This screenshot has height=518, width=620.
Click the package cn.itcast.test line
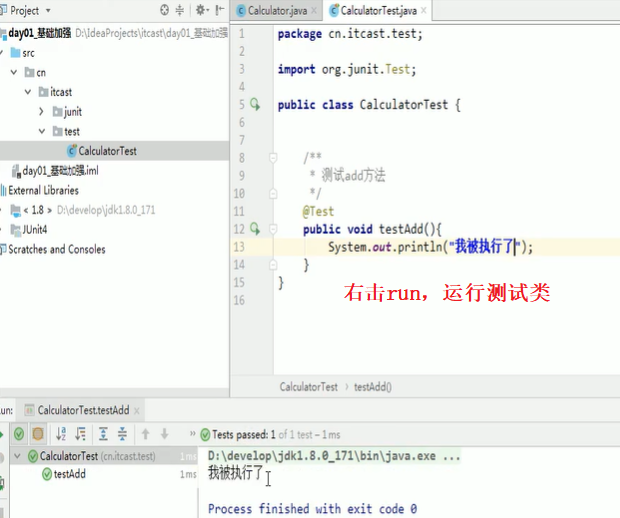pyautogui.click(x=350, y=34)
